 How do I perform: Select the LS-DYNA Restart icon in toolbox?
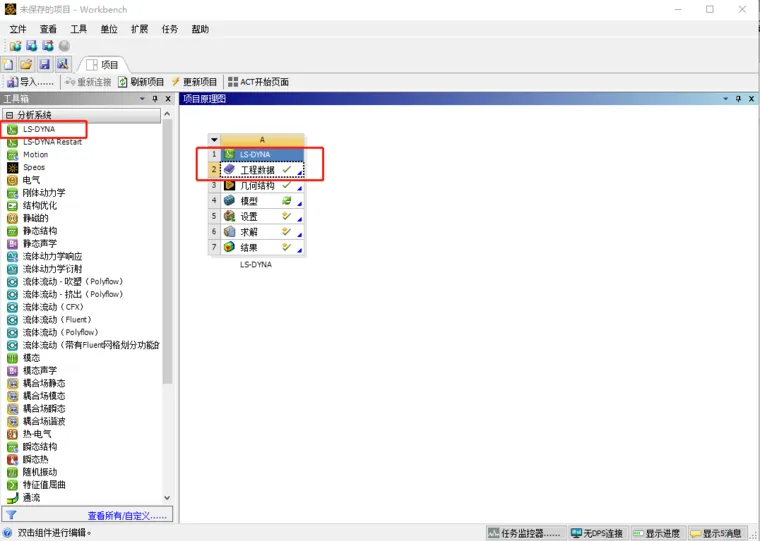(13, 142)
